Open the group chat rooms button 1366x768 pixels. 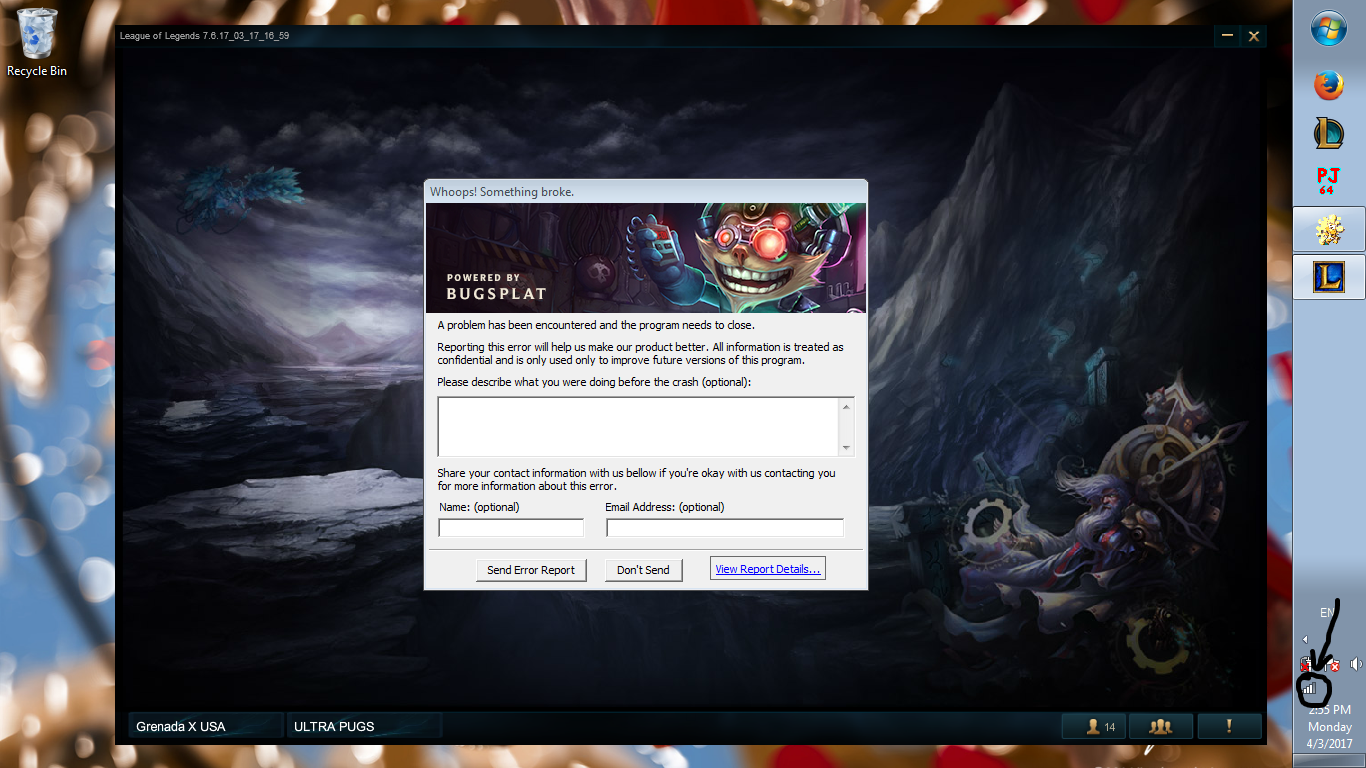(1161, 727)
